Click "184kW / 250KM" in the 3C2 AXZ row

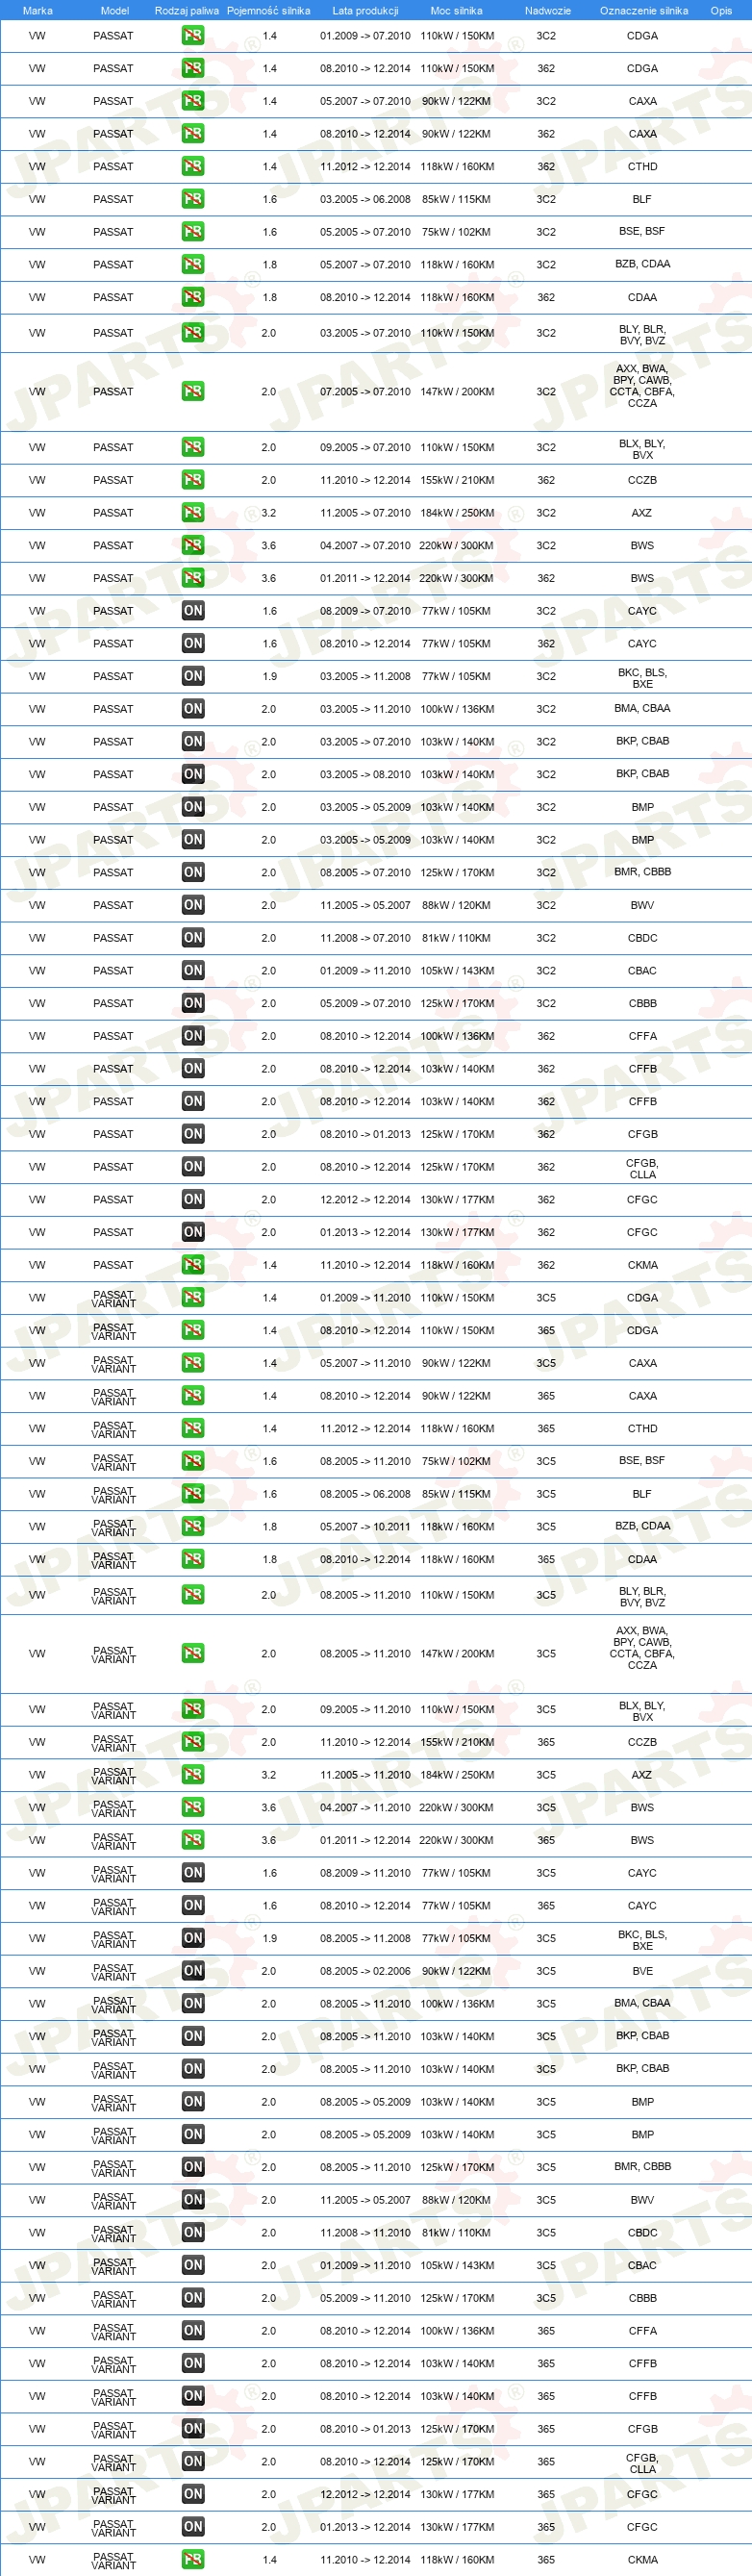tap(457, 513)
